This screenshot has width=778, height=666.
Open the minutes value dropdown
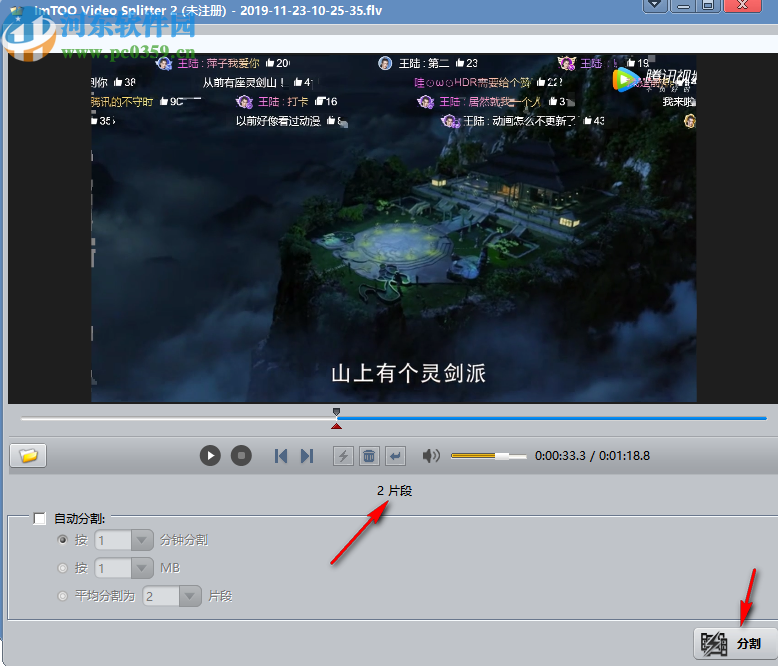click(x=142, y=540)
